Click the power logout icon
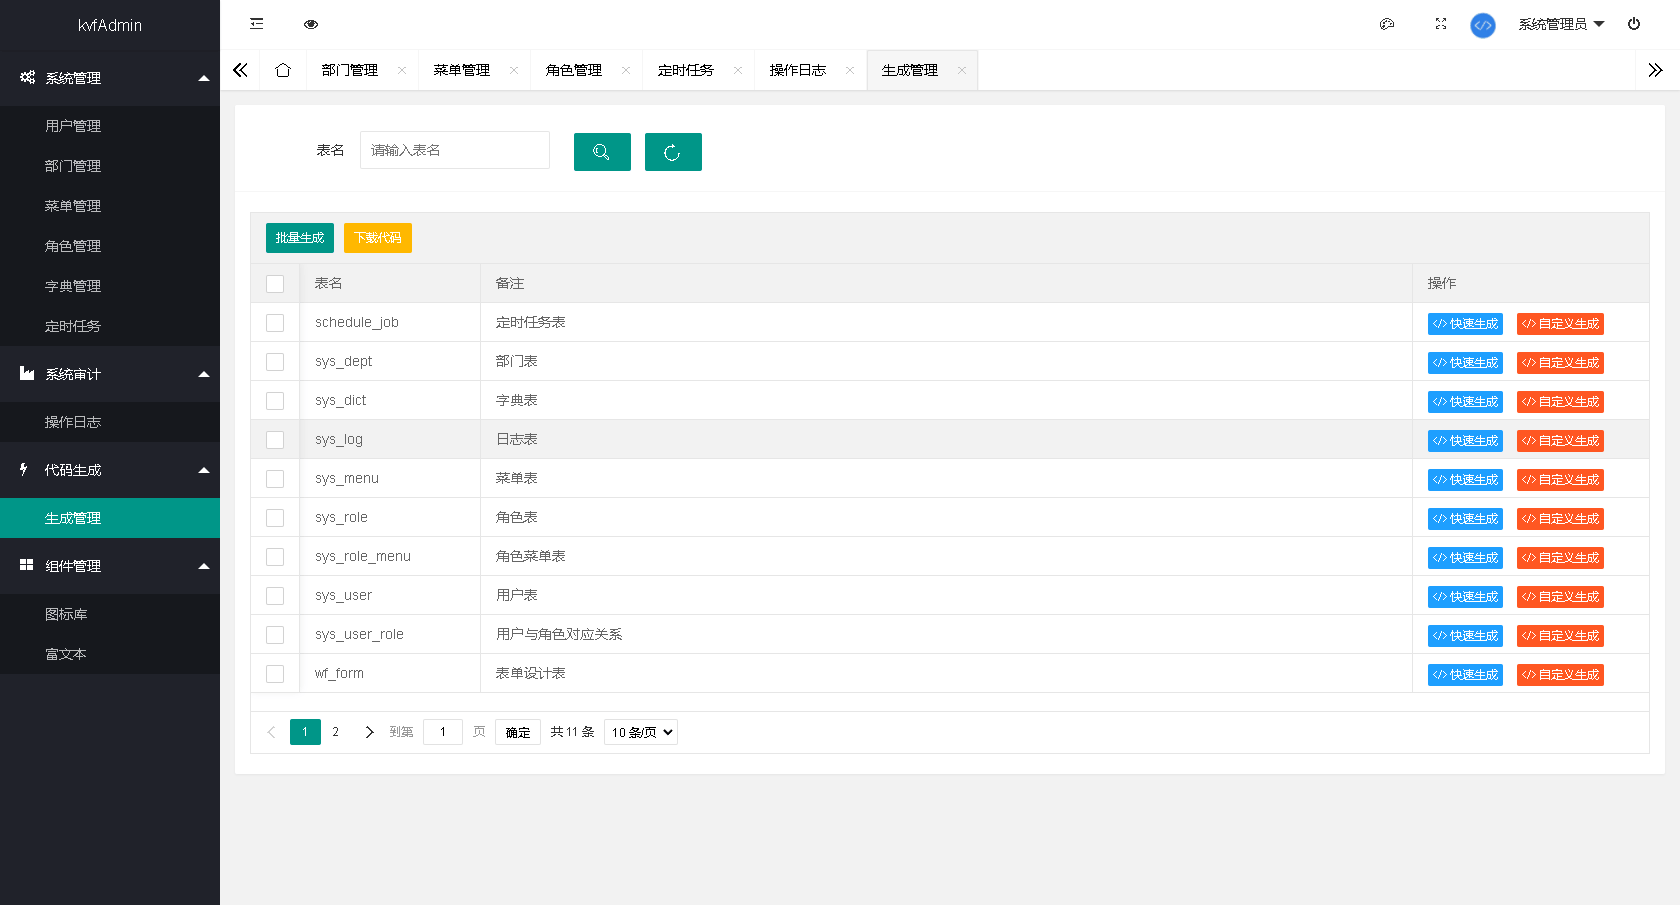 (1634, 23)
